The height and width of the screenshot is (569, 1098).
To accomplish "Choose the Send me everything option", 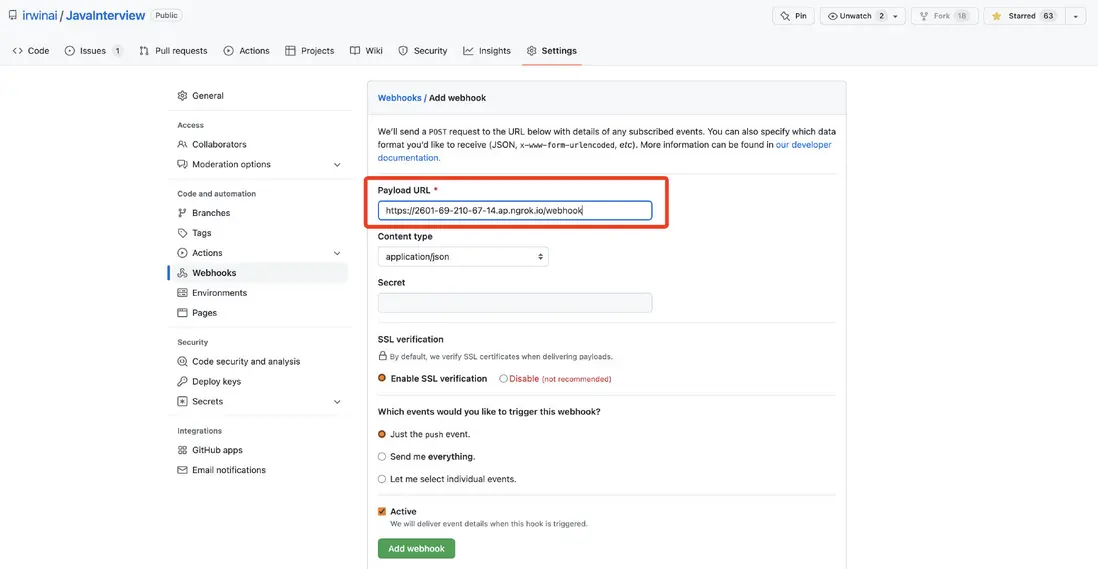I will point(382,457).
